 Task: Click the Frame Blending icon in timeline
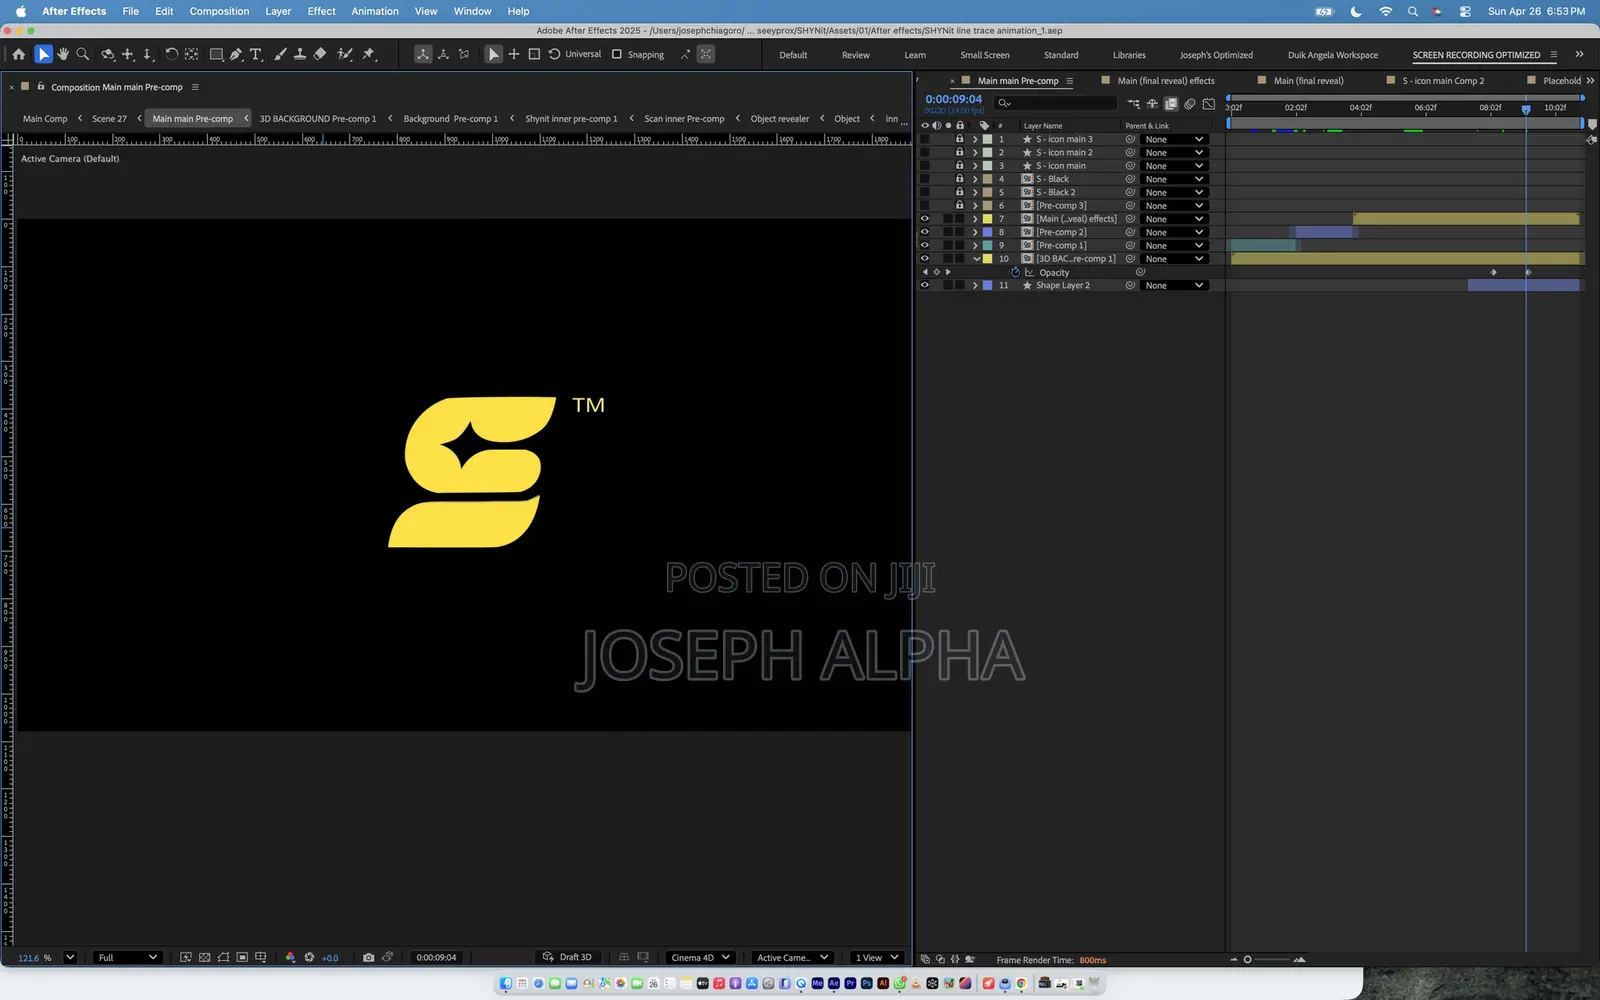pos(1171,103)
